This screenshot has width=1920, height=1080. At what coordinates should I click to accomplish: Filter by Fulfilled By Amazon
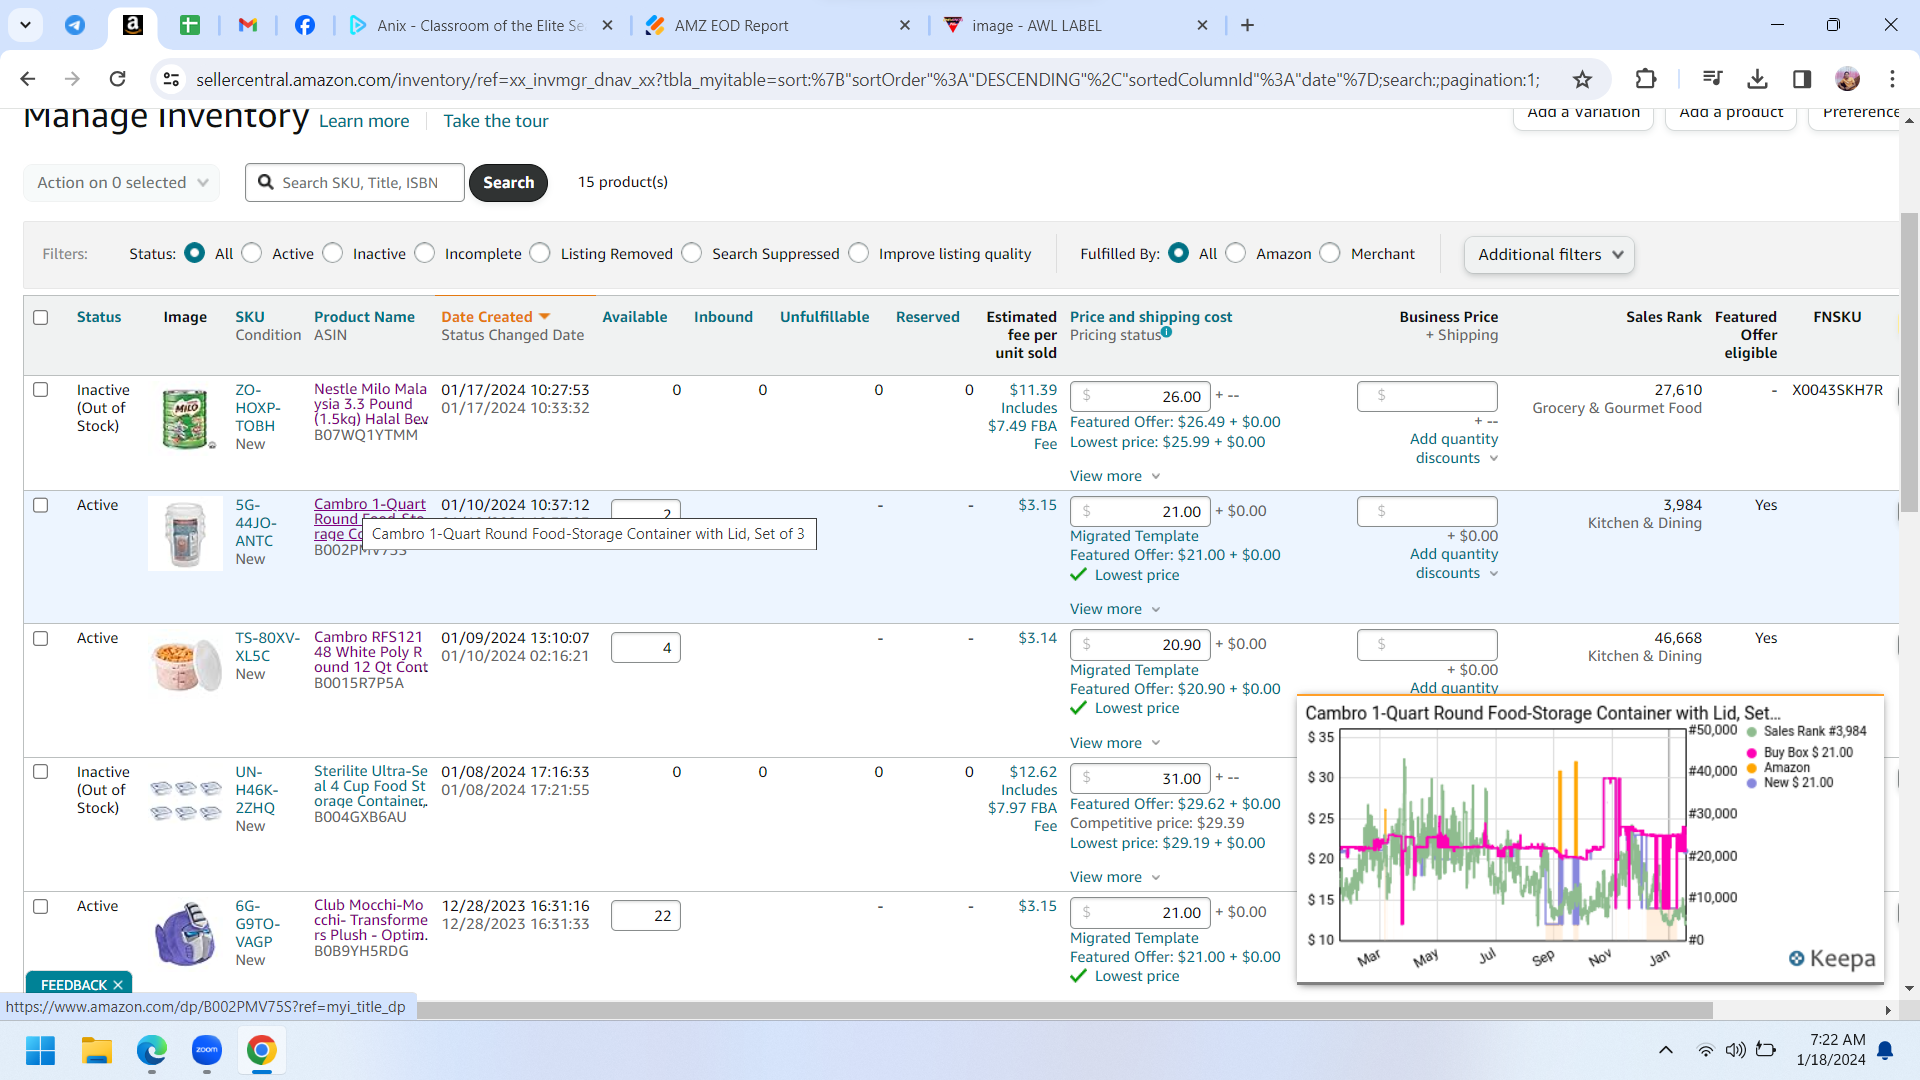point(1236,253)
